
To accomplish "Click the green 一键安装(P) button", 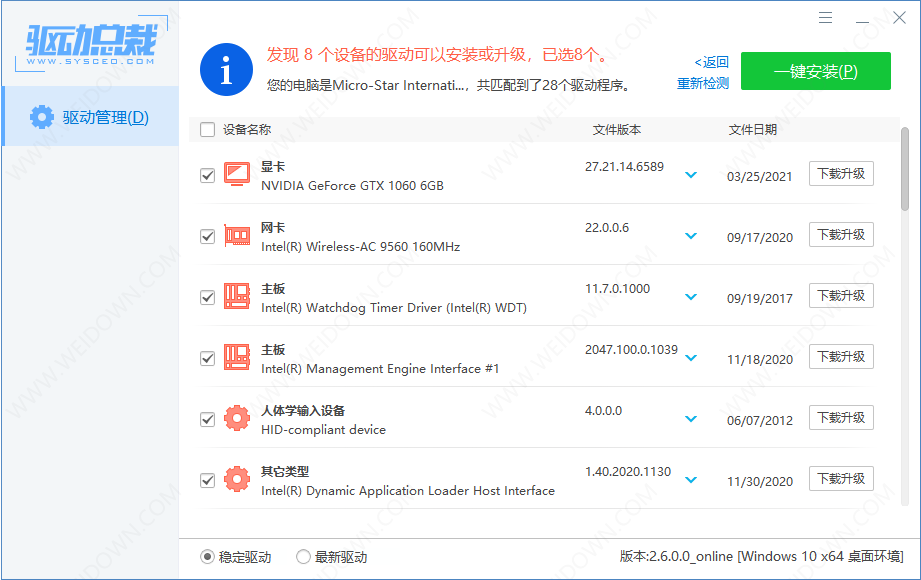I will coord(815,71).
